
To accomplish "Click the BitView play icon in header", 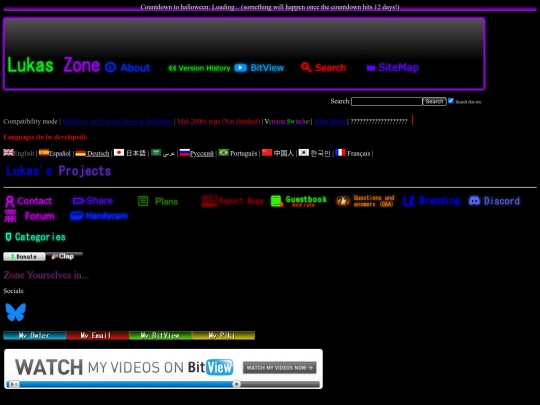I will point(241,68).
